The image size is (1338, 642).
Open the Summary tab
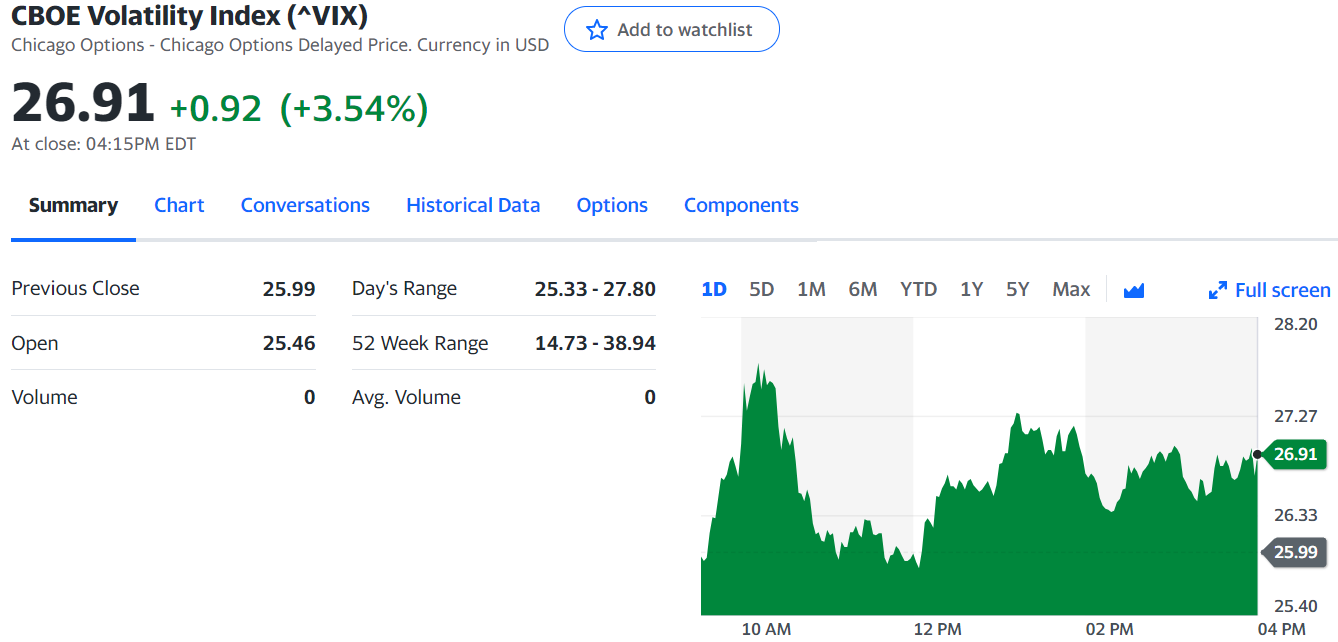[73, 205]
